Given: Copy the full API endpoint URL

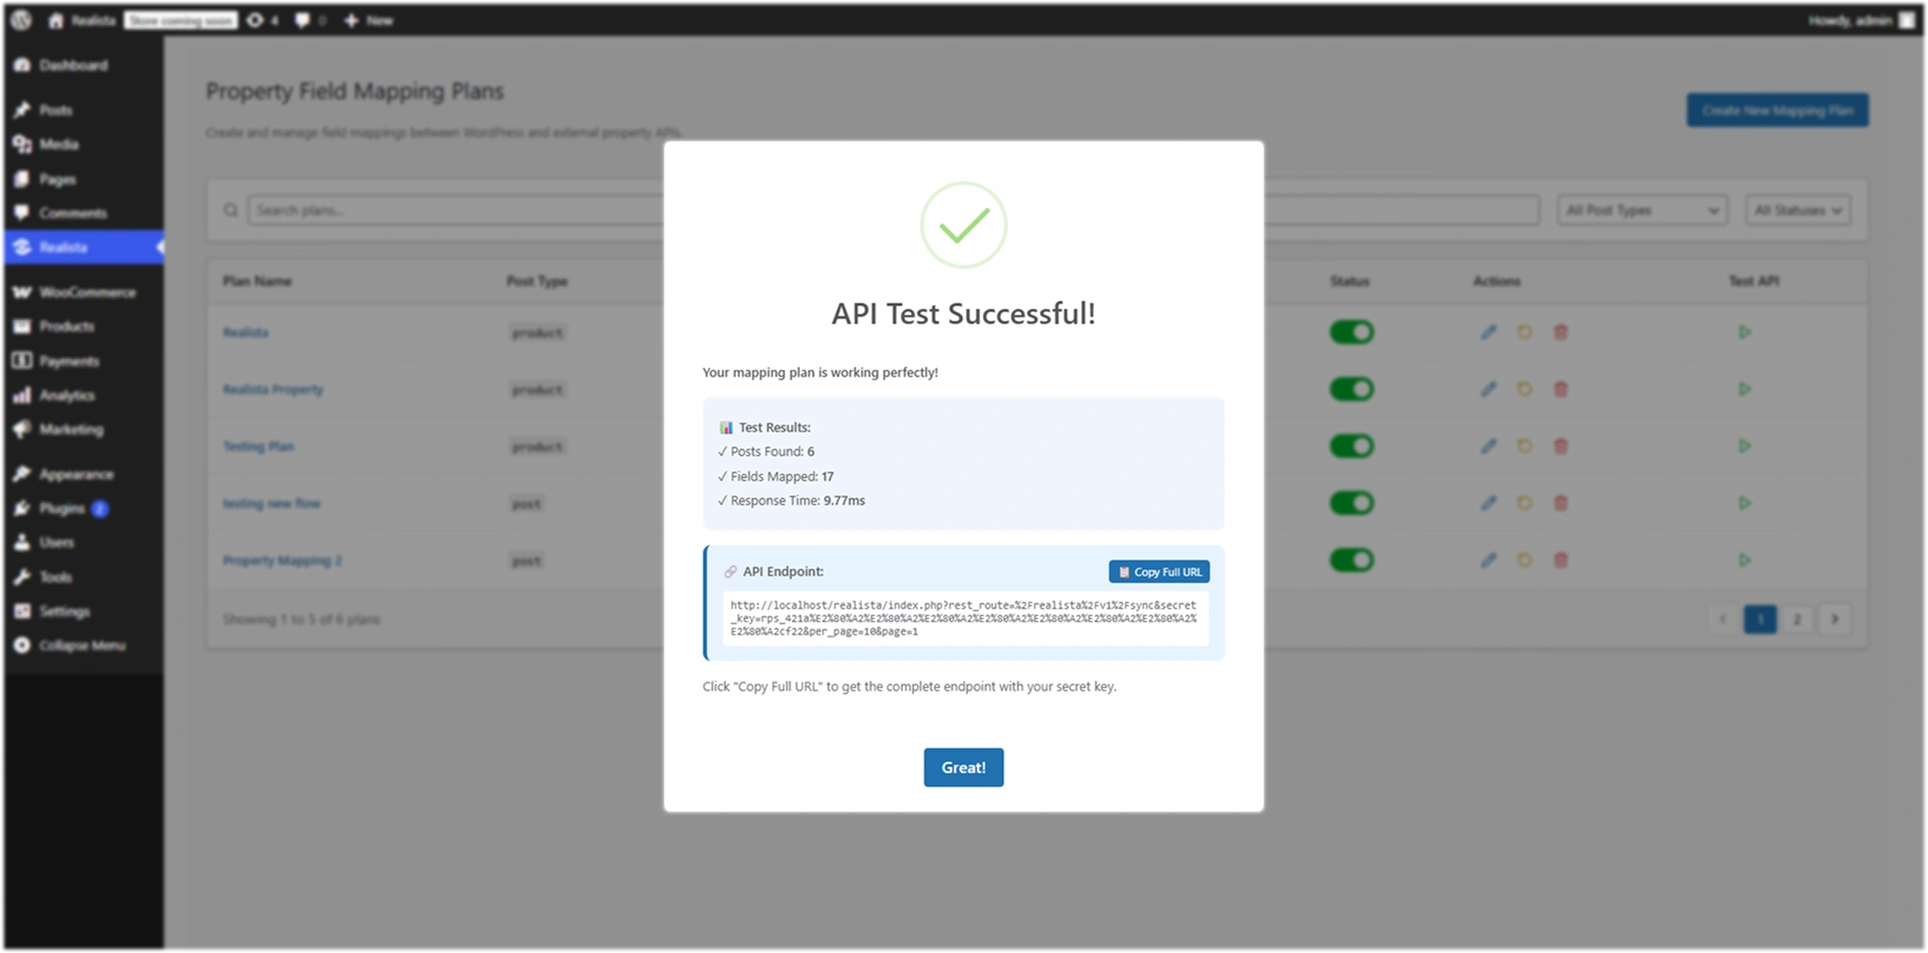Looking at the screenshot, I should coord(1158,571).
